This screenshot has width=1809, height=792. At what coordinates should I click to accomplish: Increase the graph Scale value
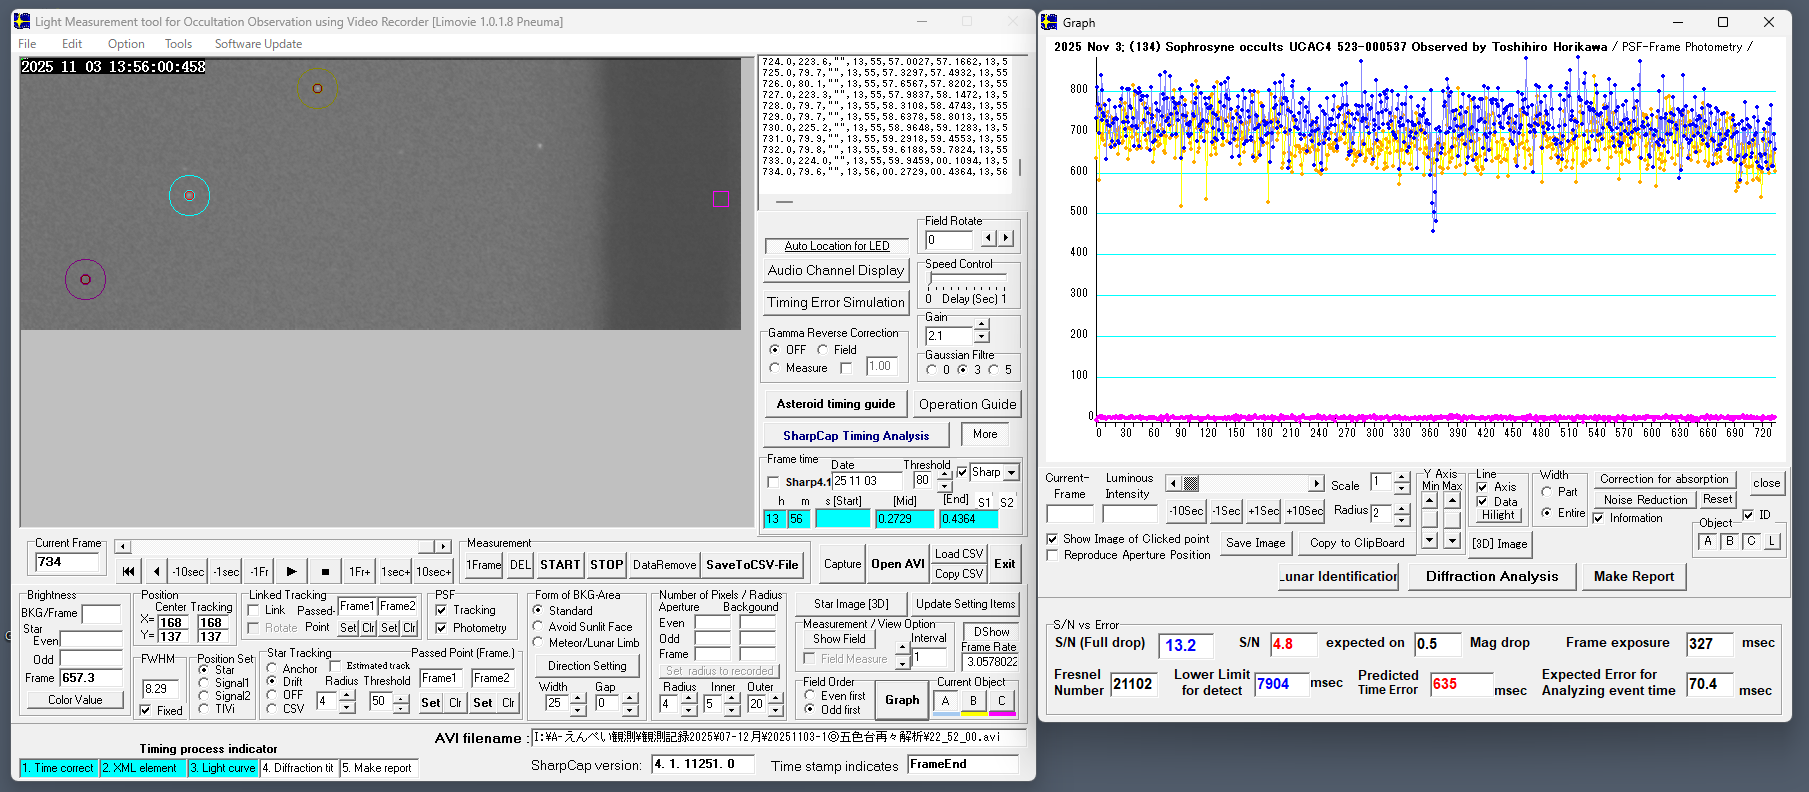coord(1401,478)
